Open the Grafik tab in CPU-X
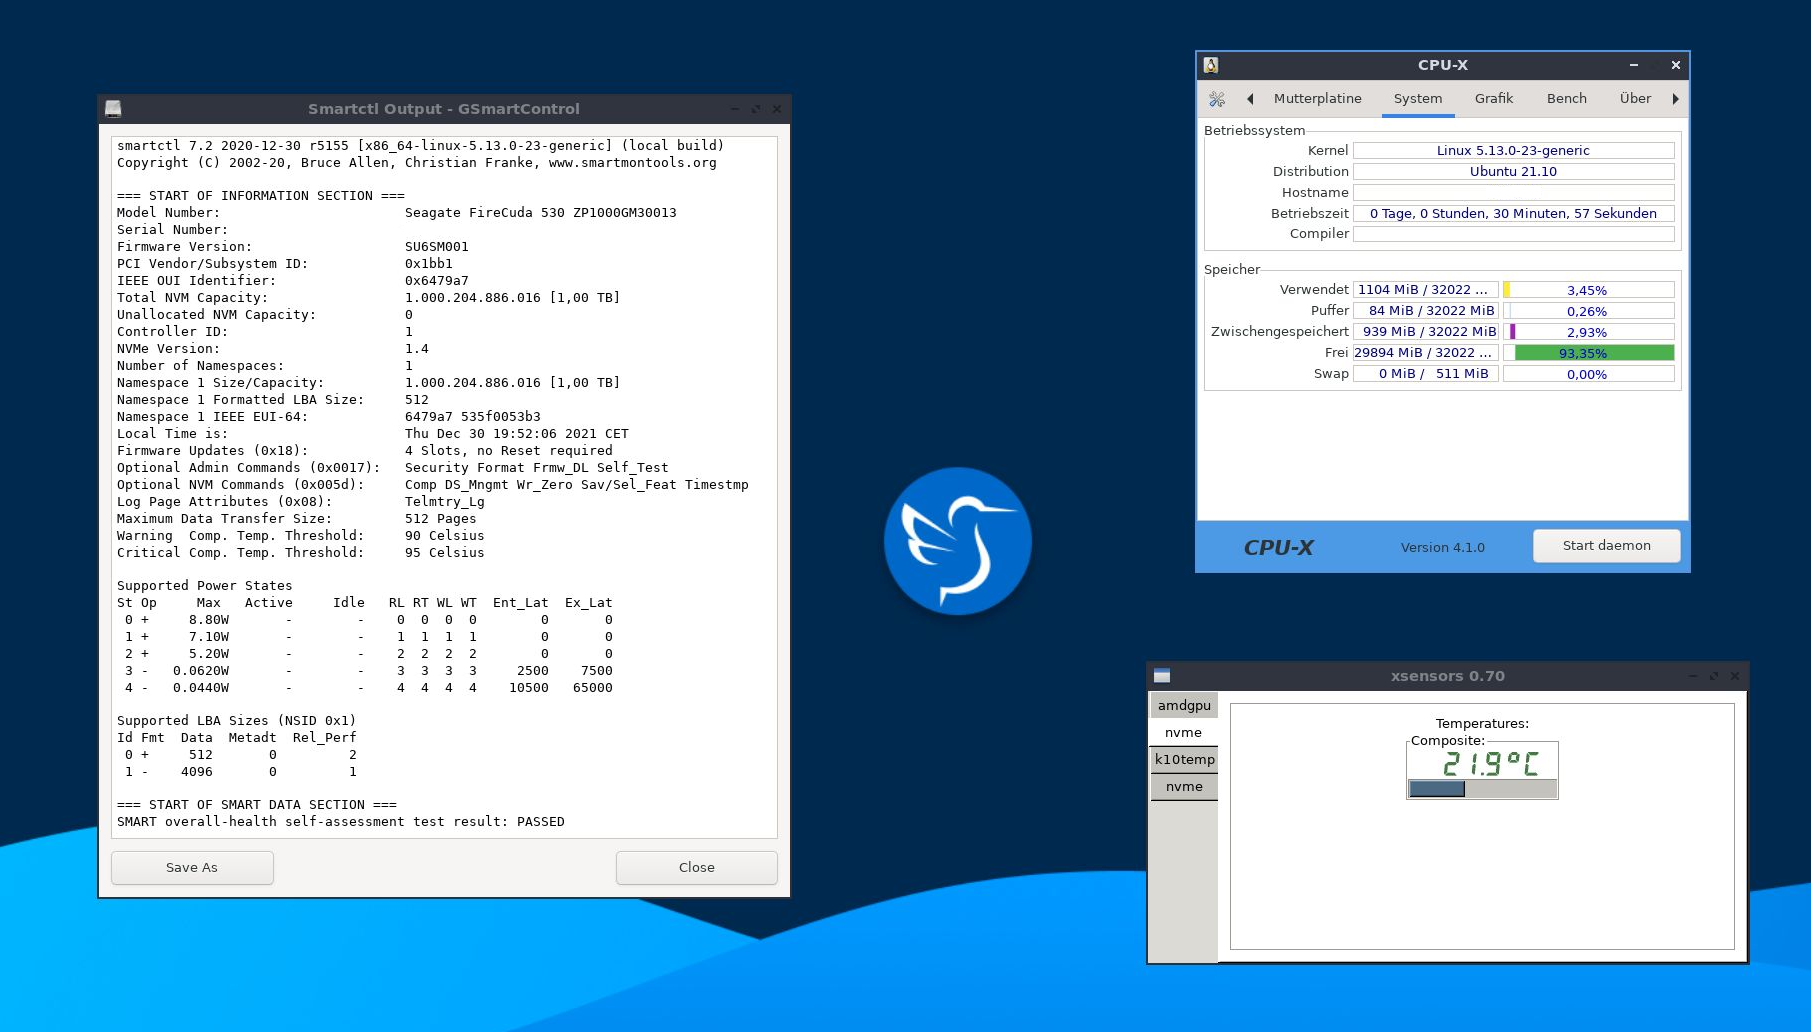1811x1032 pixels. [x=1493, y=98]
